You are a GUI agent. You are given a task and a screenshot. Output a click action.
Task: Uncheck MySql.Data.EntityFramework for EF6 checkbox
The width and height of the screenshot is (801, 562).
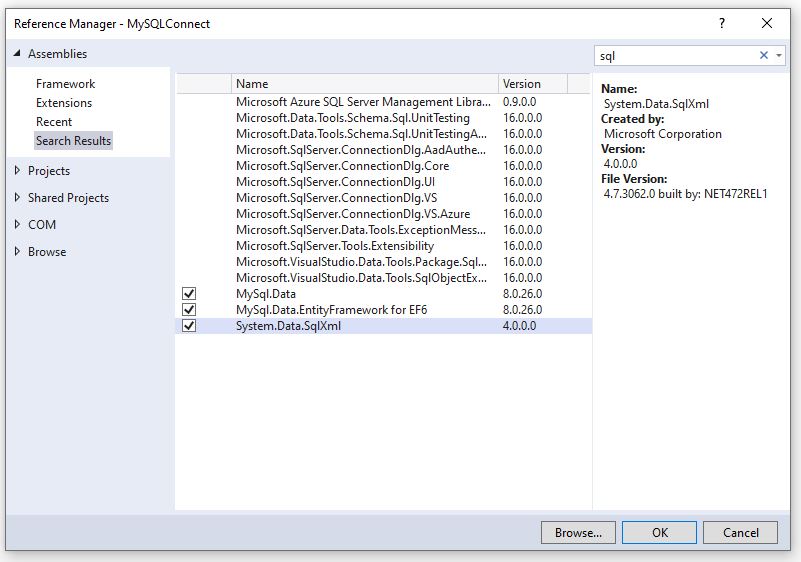pos(189,310)
